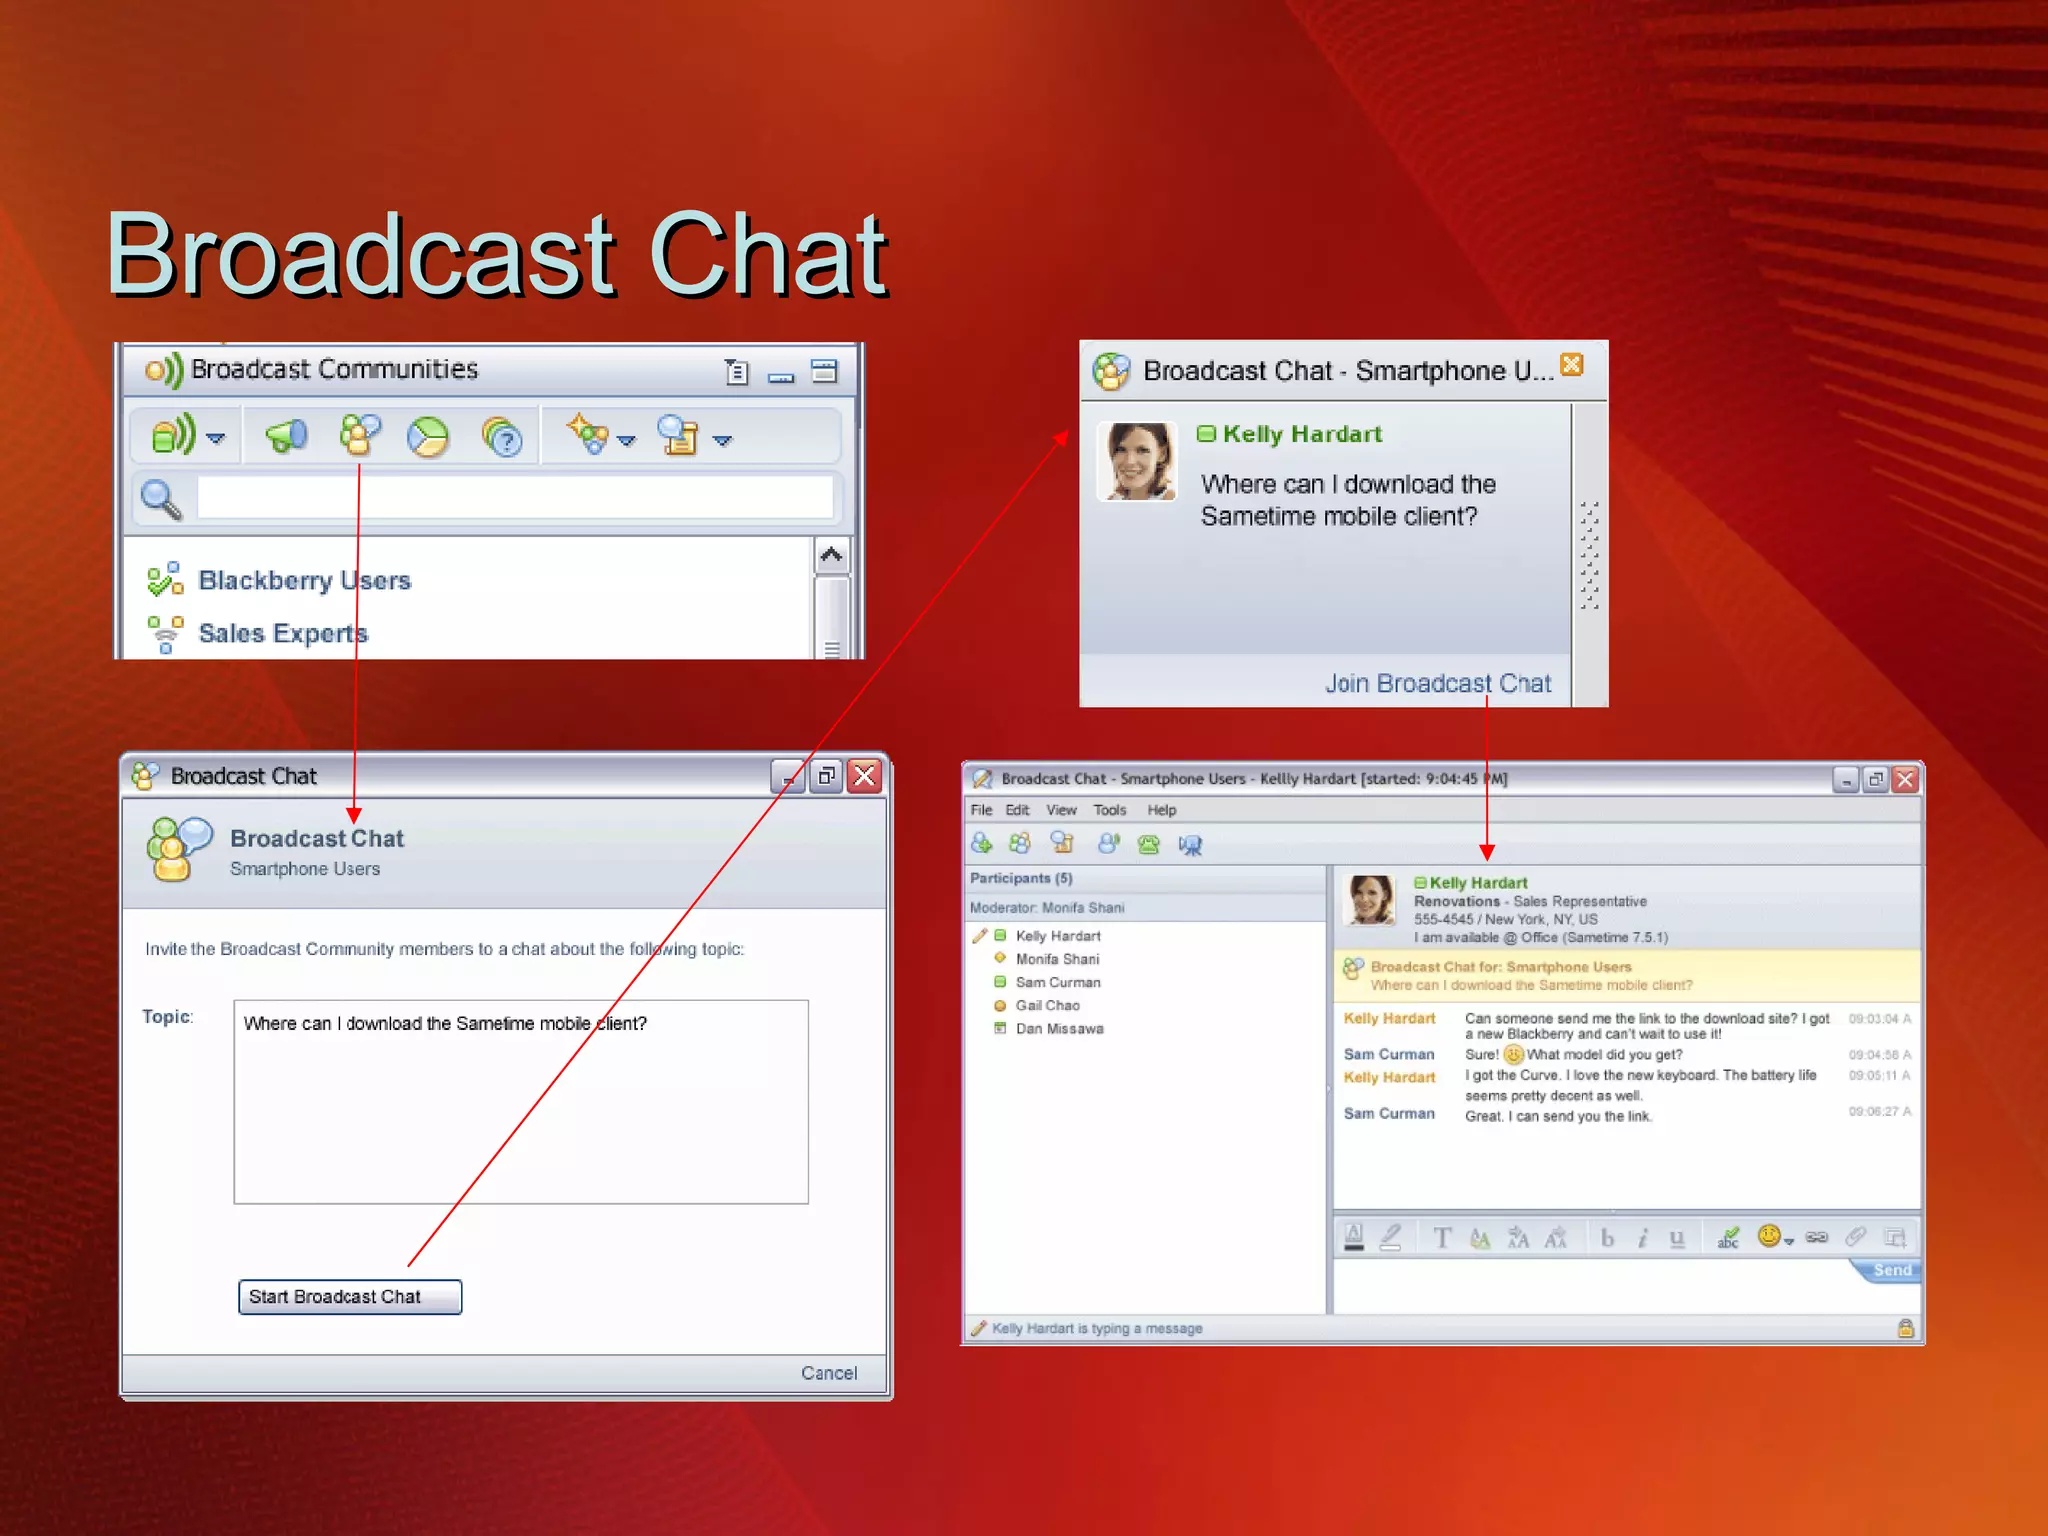Click the Topic text area
2048x1536 pixels.
[x=521, y=1102]
